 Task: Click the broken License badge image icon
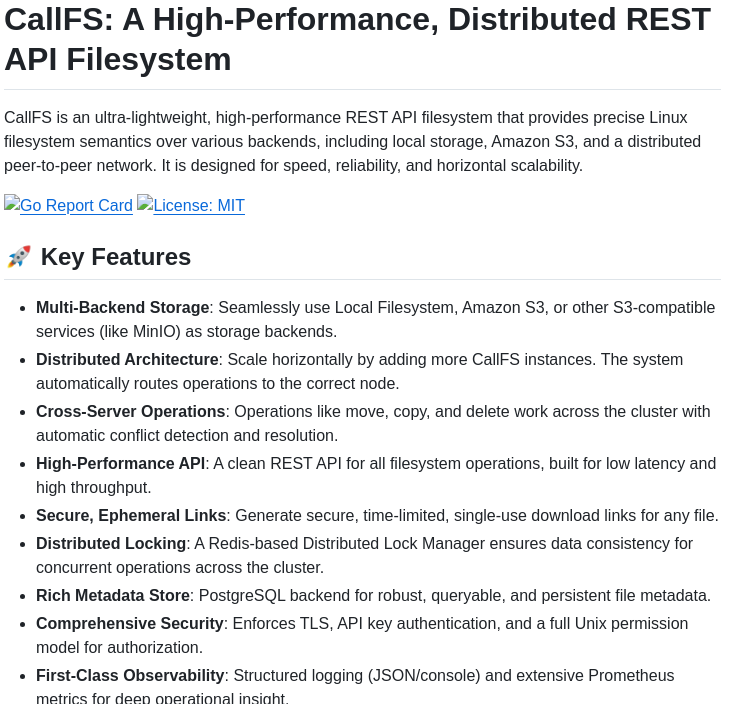coord(145,203)
